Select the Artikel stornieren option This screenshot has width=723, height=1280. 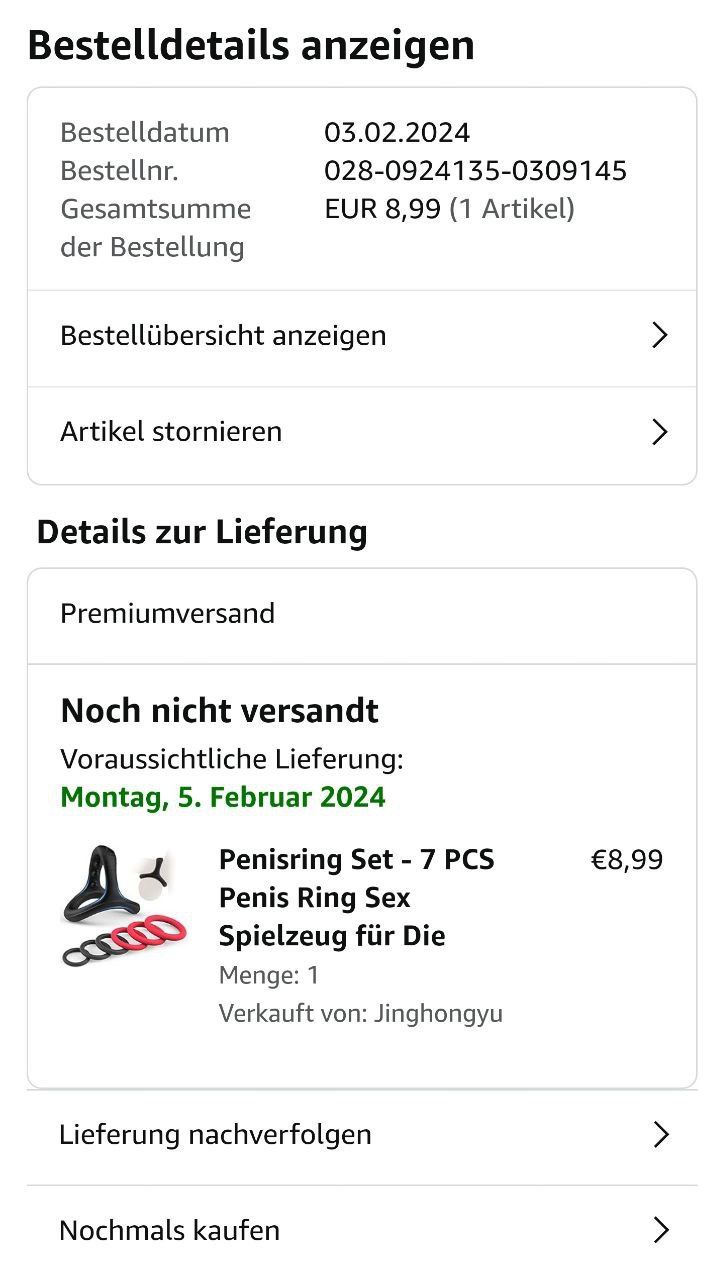171,432
